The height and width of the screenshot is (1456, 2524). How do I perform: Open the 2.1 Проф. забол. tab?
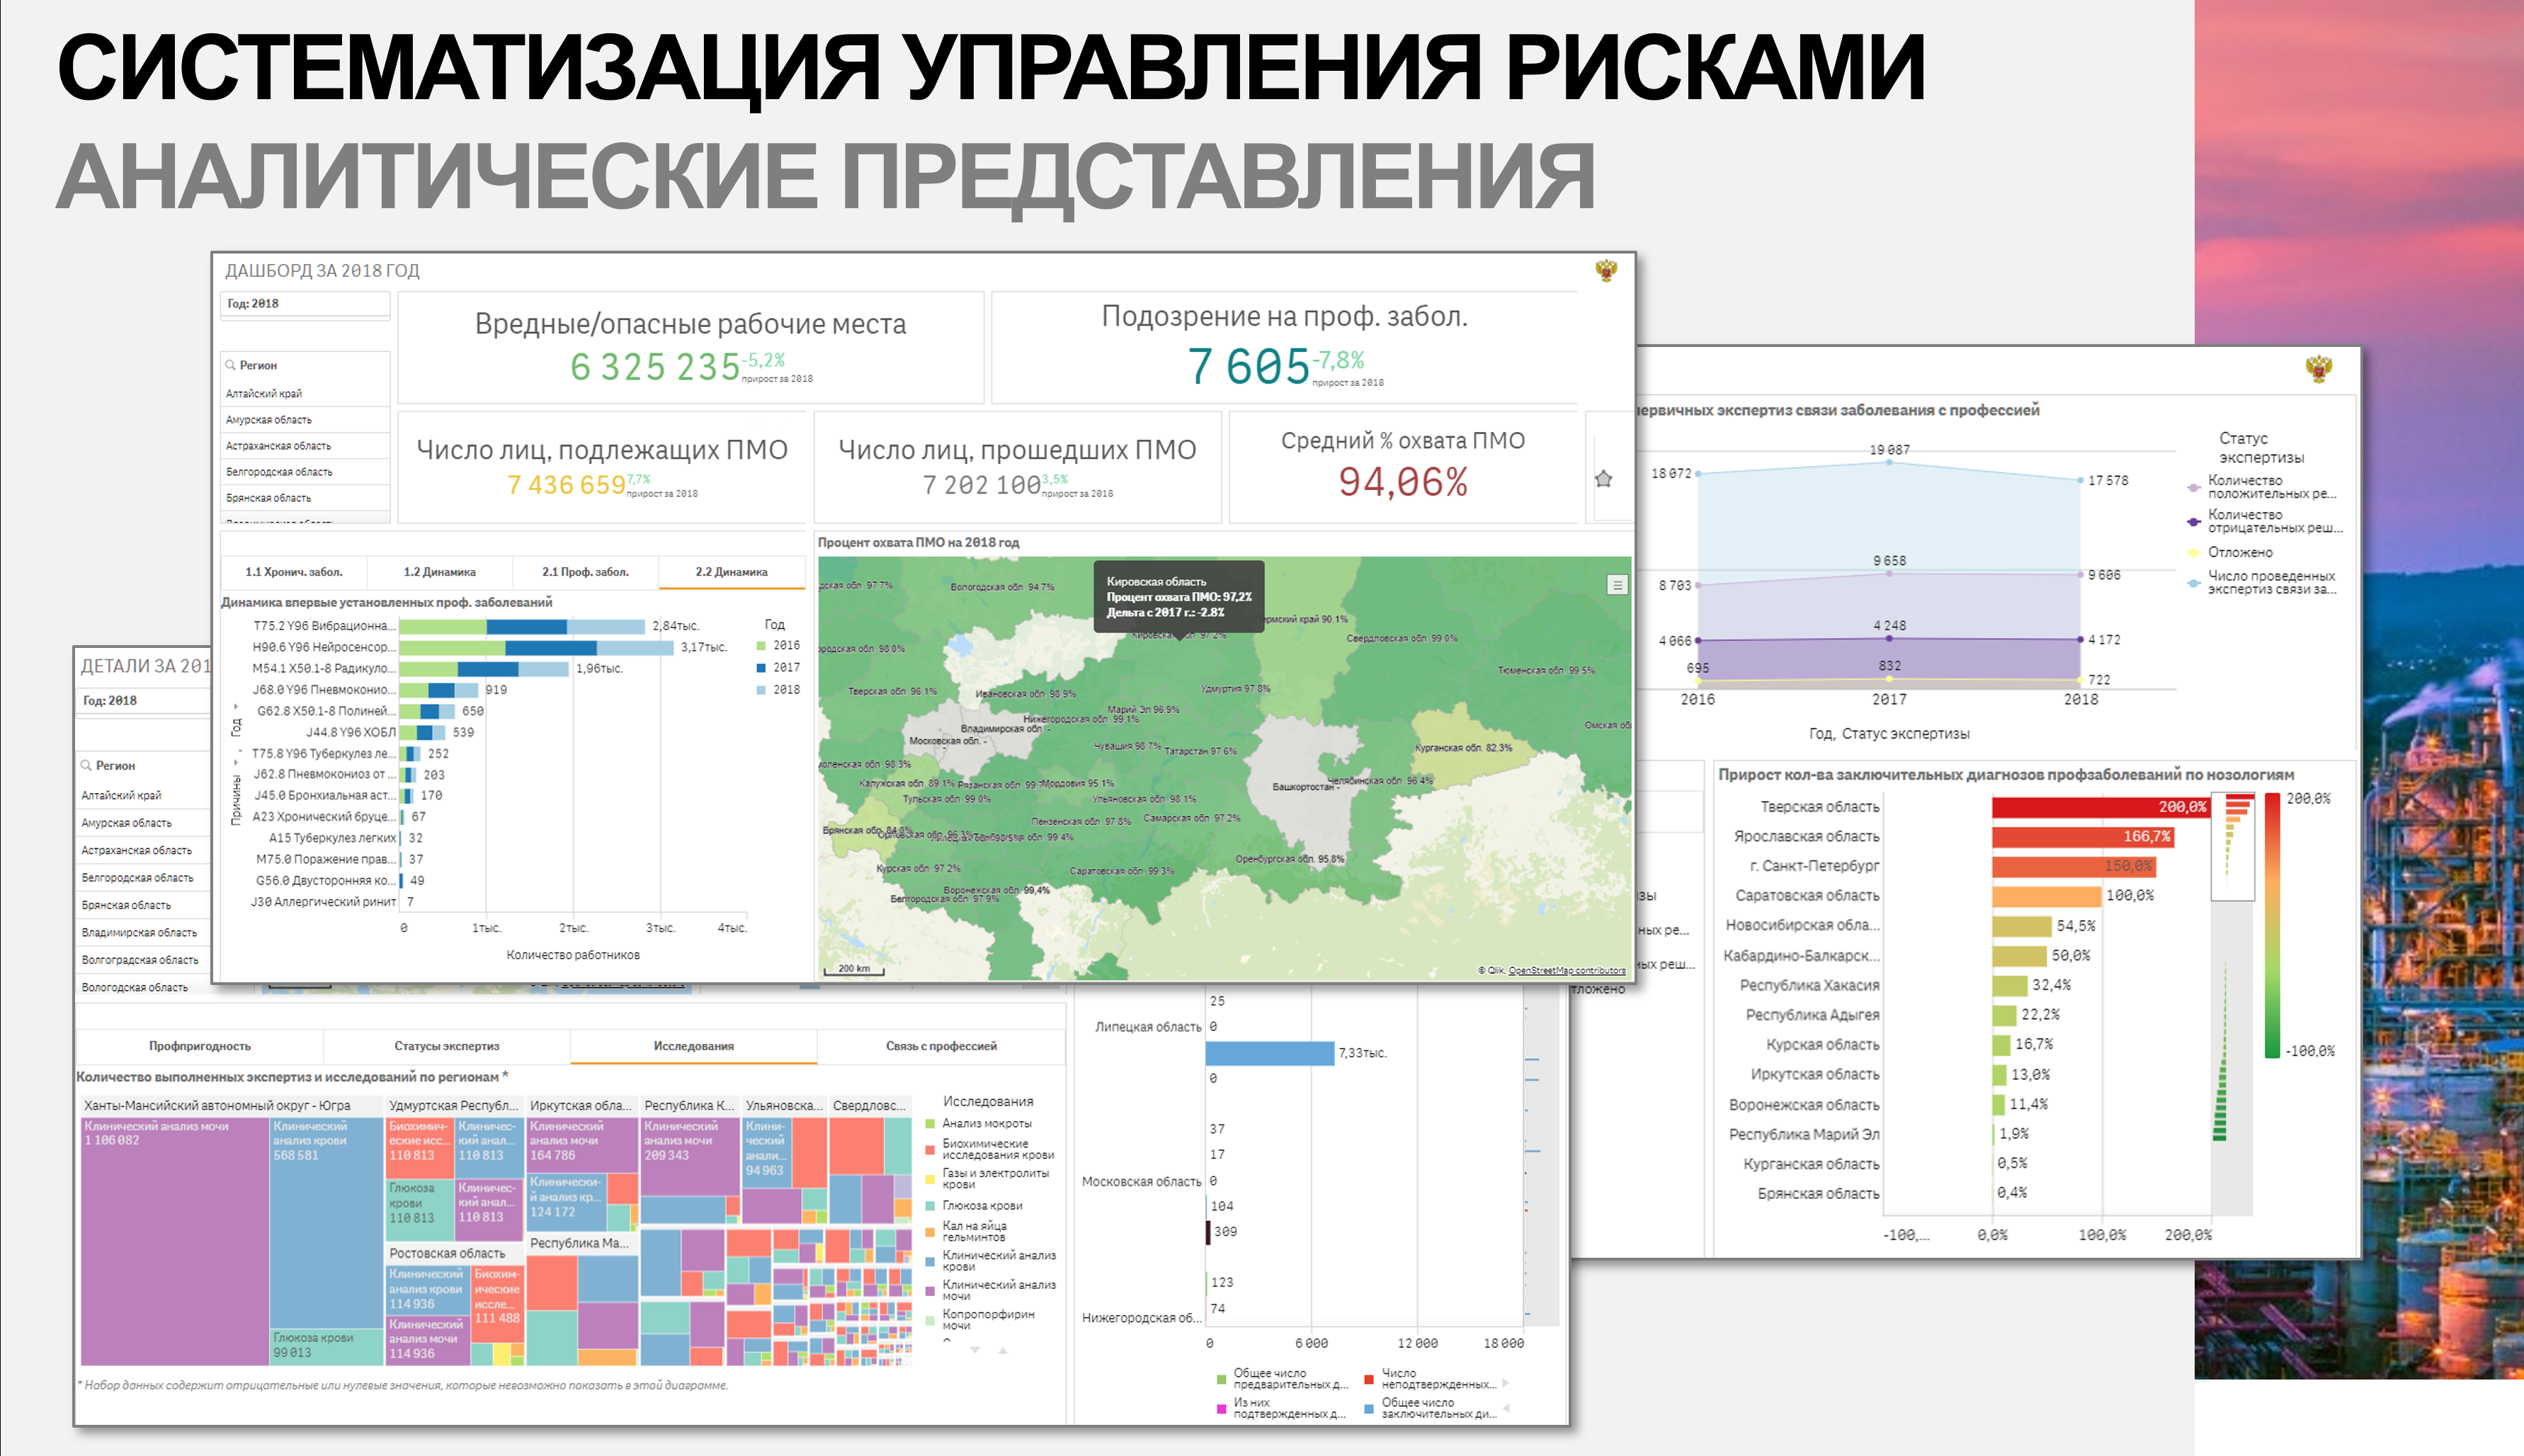[x=585, y=572]
